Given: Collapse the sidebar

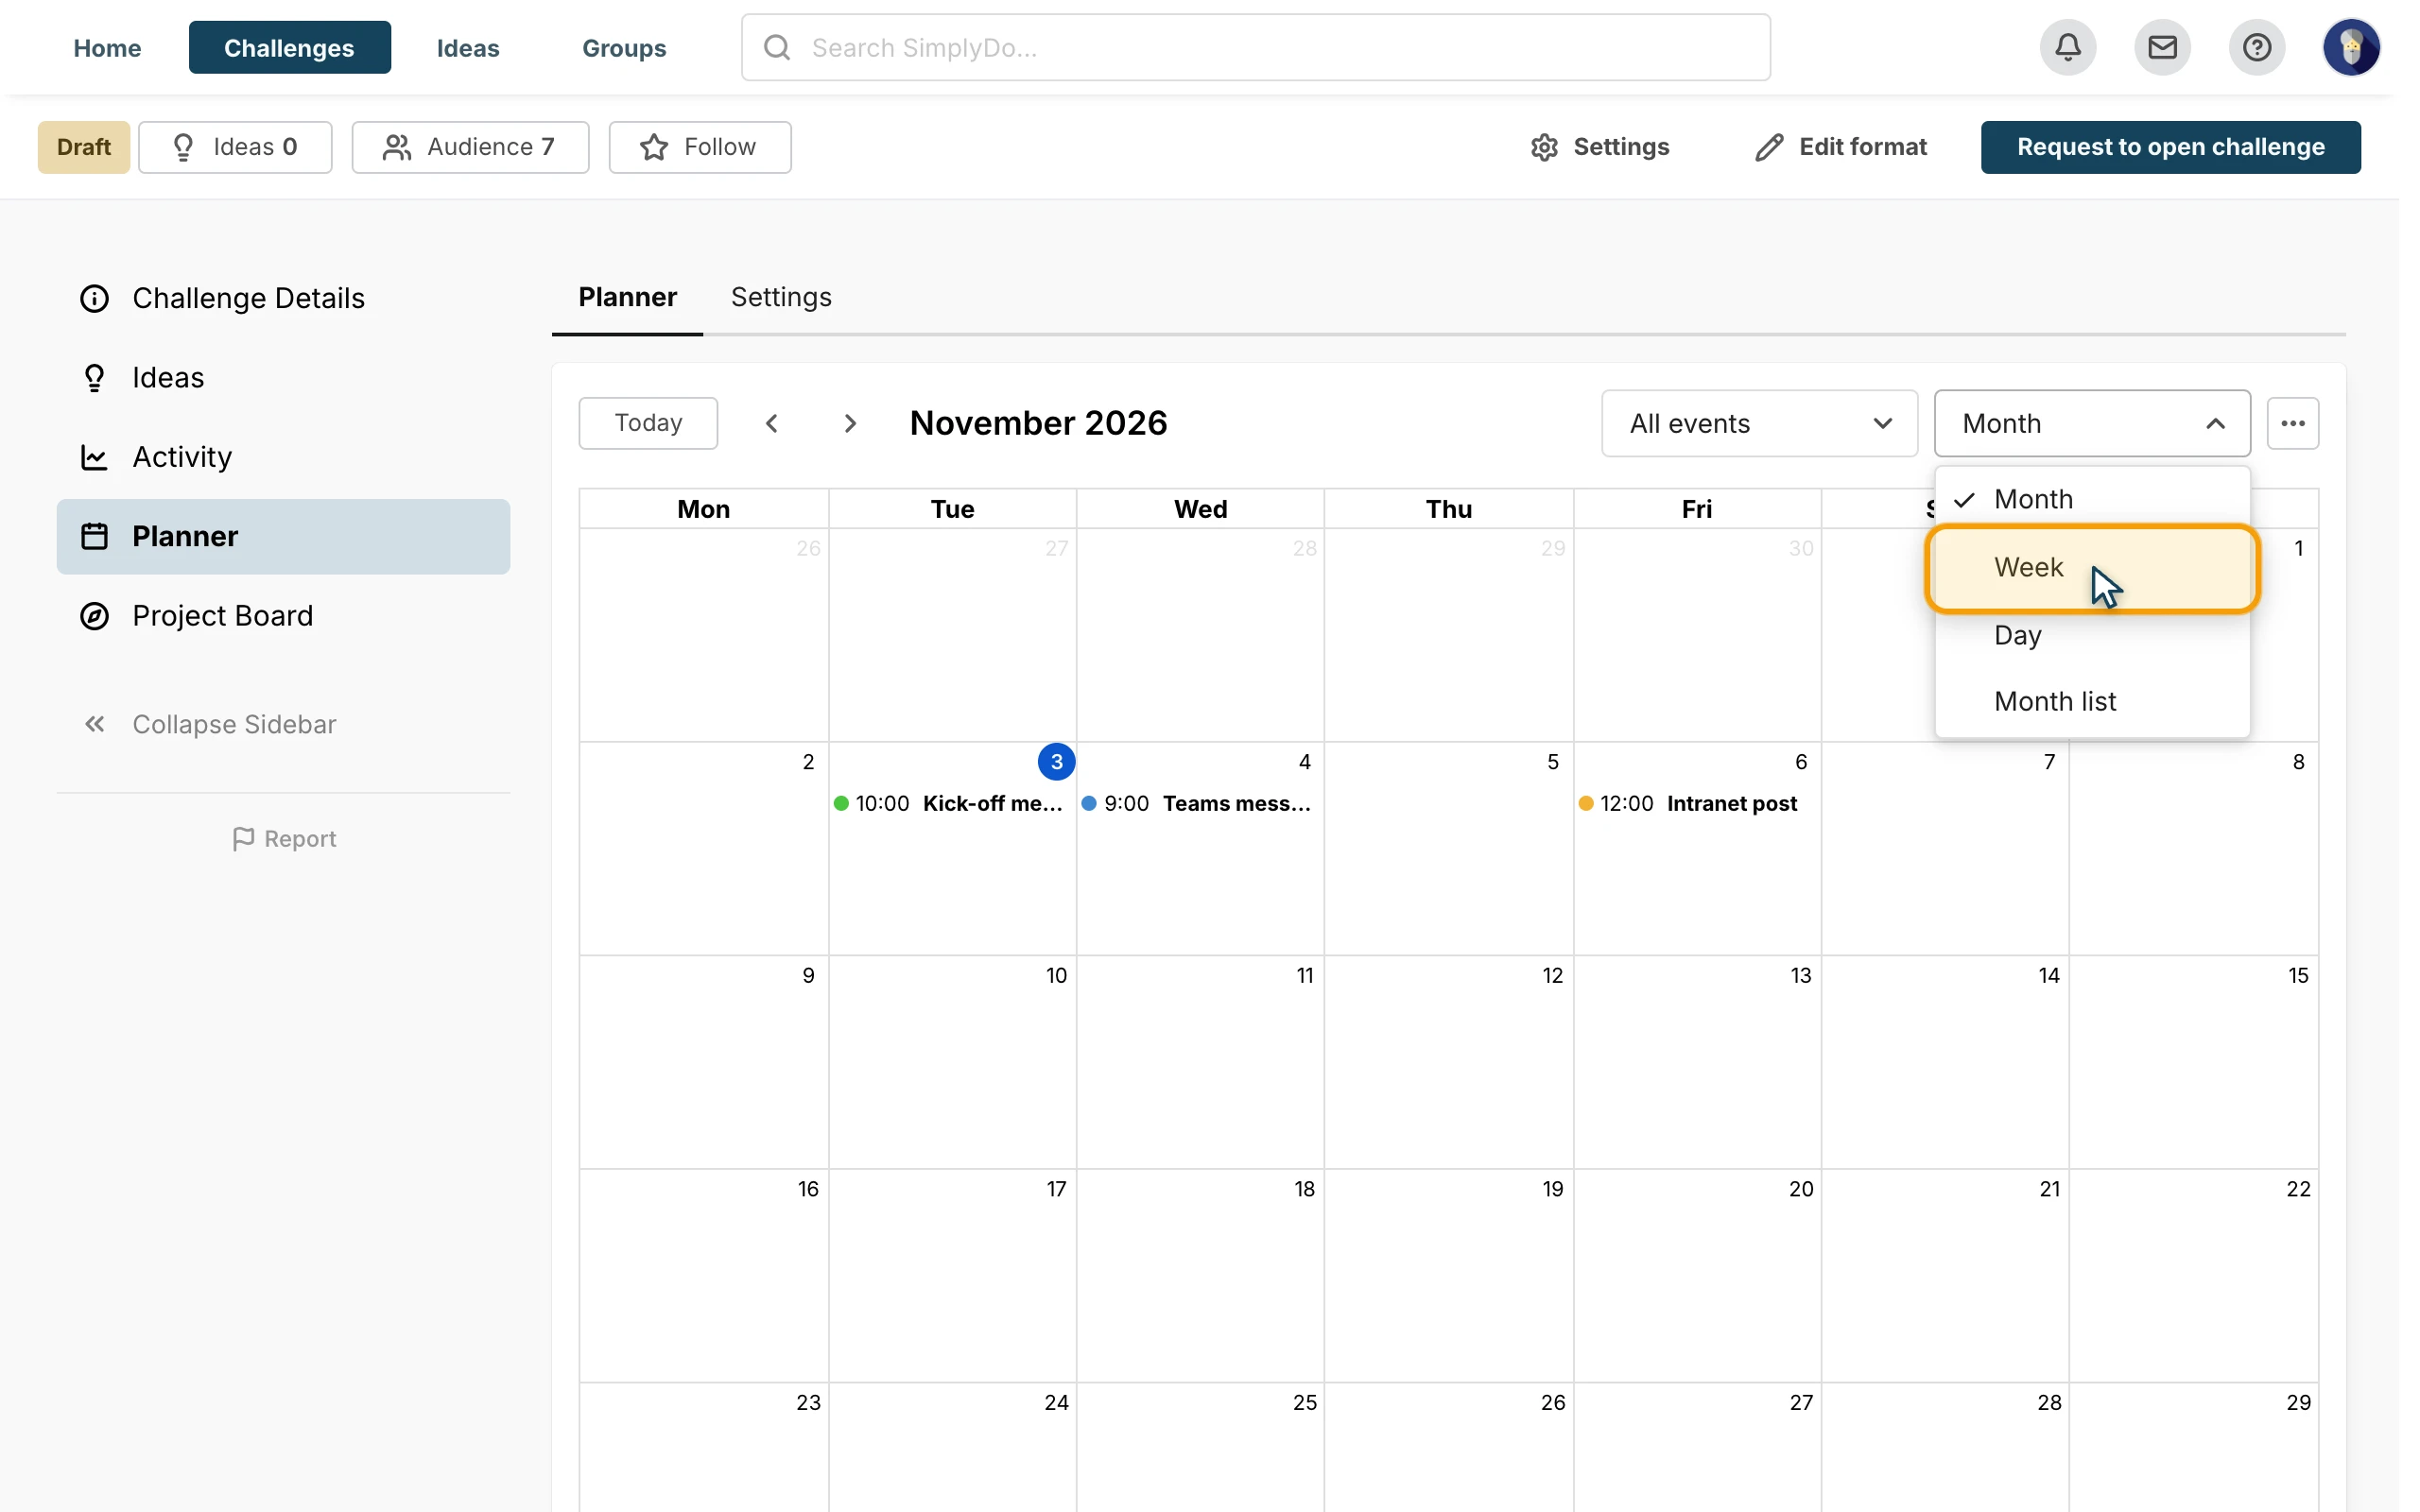Looking at the screenshot, I should pyautogui.click(x=210, y=724).
